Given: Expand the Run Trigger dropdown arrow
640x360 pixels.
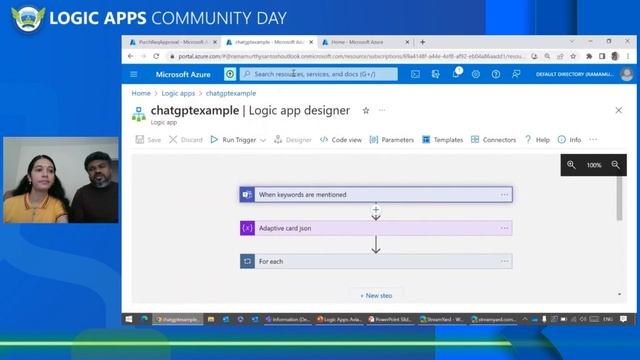Looking at the screenshot, I should tap(263, 140).
